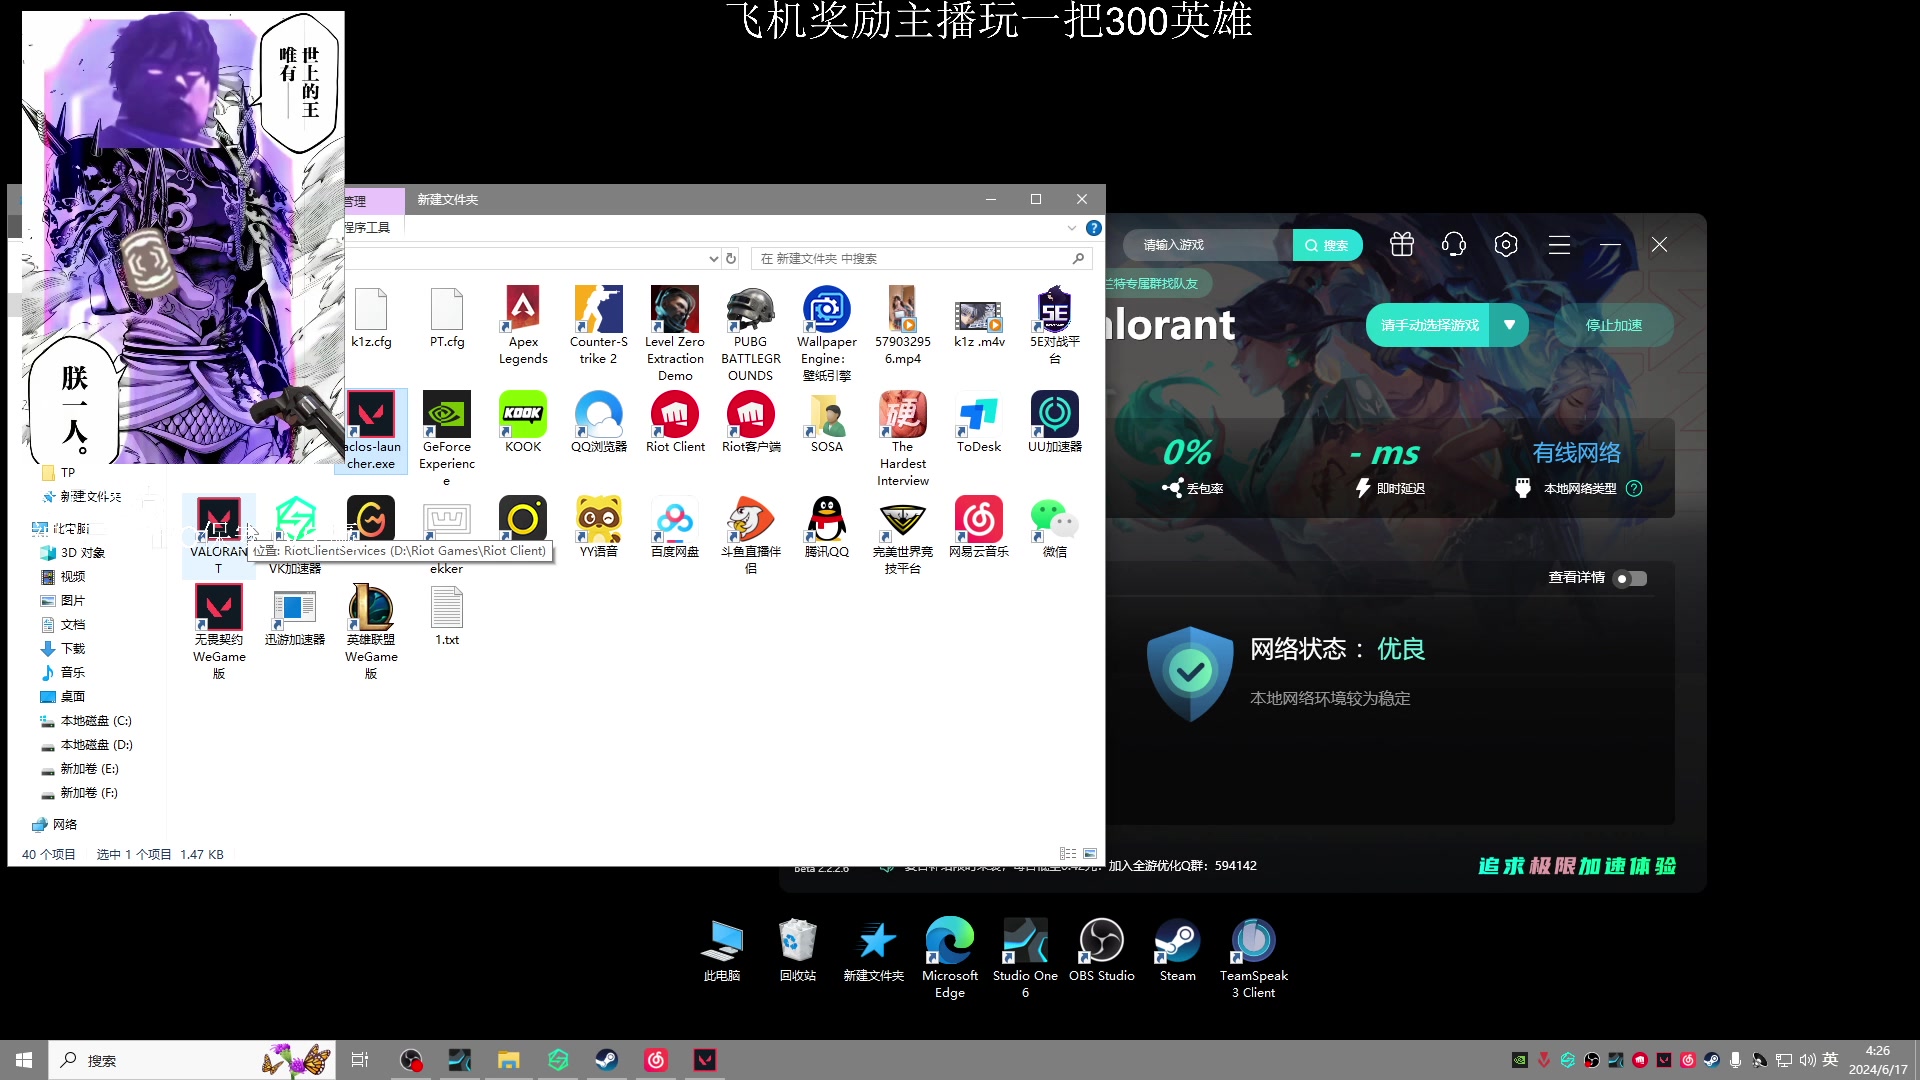Open the gift icon in the accelerator window
1920x1080 pixels.
coord(1402,245)
